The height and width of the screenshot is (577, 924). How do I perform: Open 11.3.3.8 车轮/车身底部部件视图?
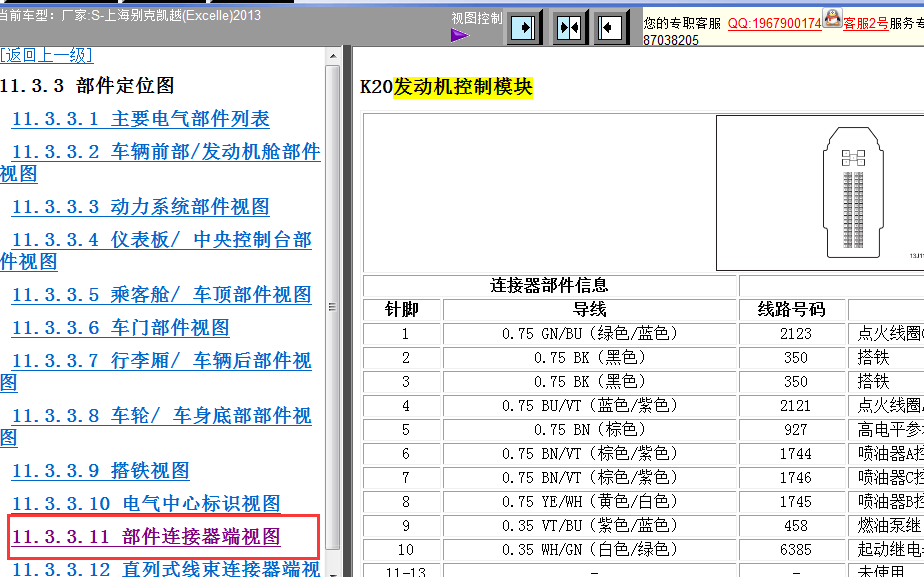(x=156, y=426)
